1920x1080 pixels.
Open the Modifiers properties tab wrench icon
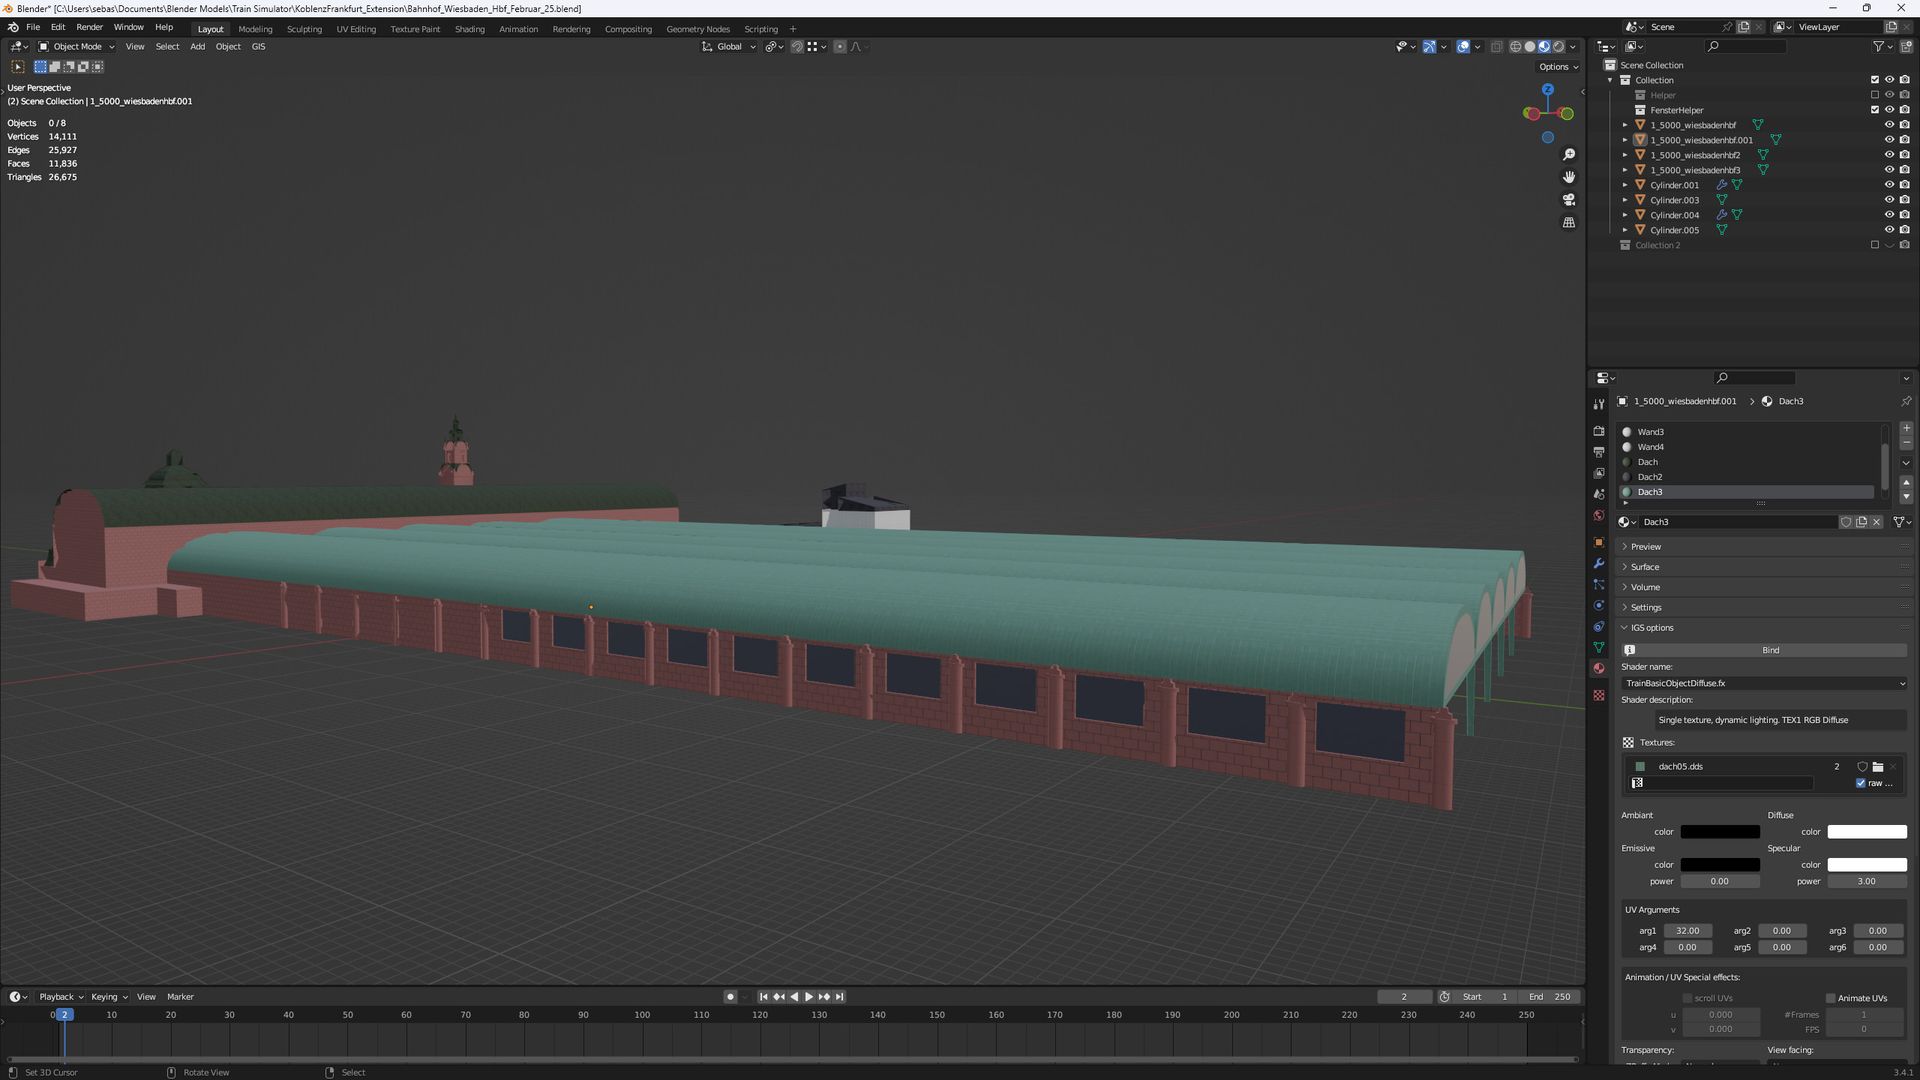click(x=1599, y=564)
